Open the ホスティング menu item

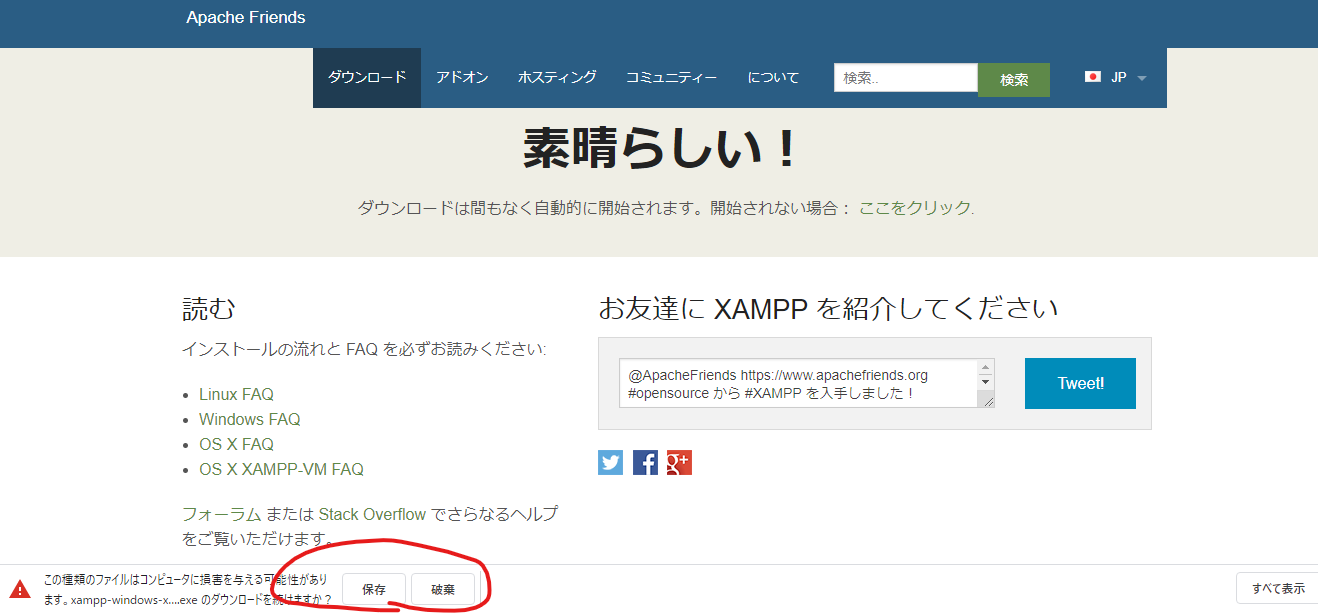[557, 78]
